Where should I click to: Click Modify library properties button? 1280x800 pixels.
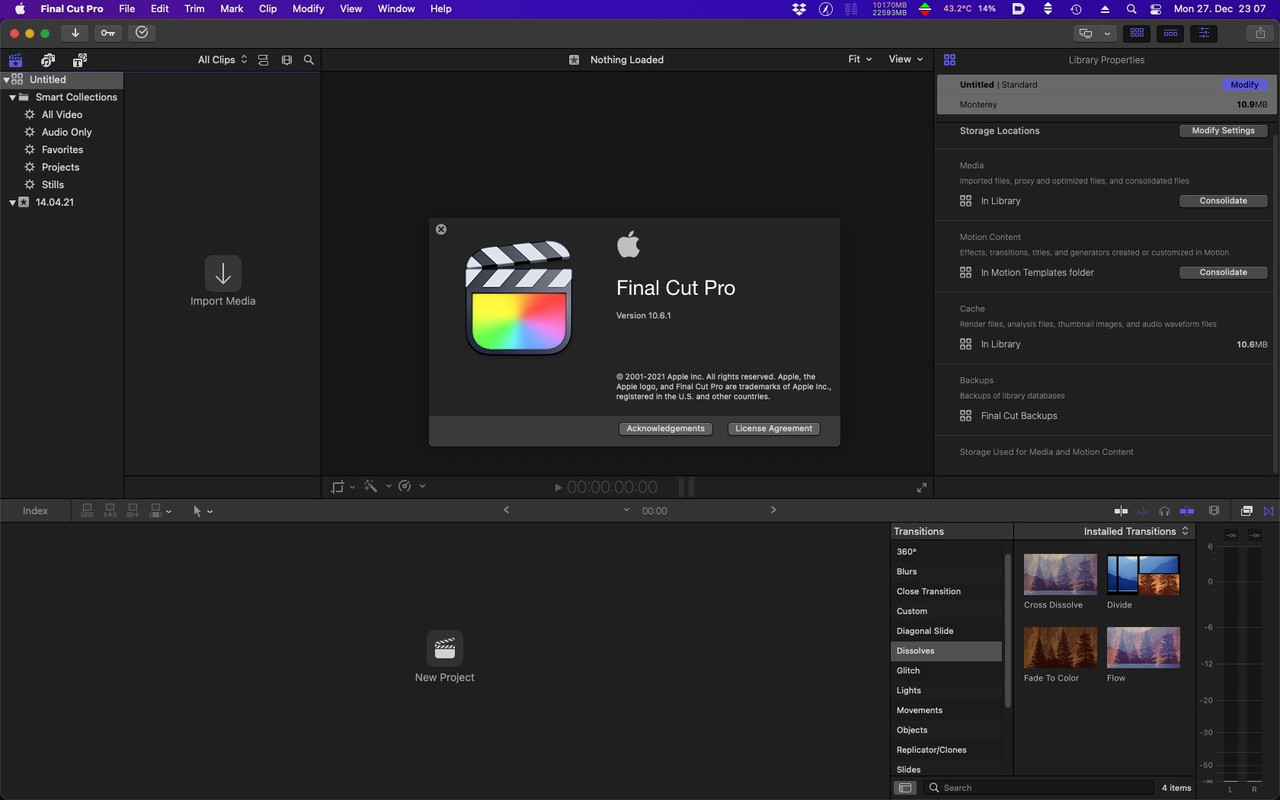[1244, 85]
